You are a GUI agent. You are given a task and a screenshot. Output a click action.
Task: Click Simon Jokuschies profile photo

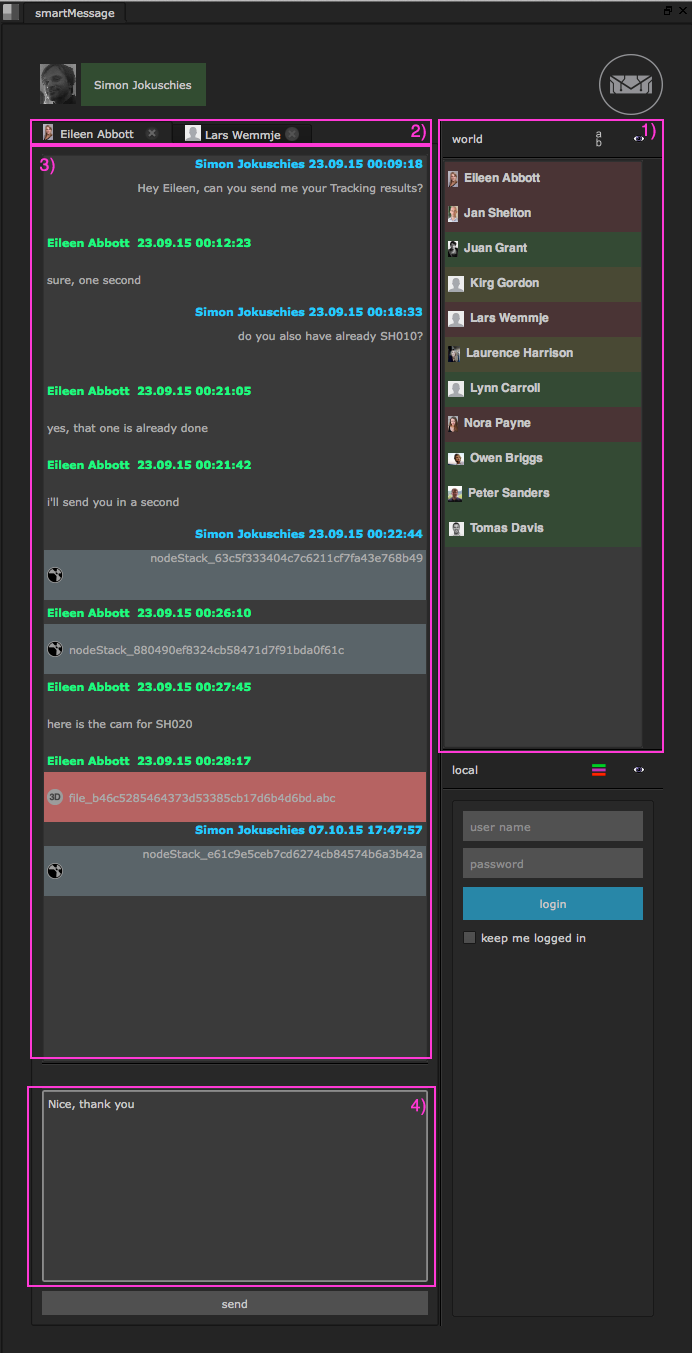pyautogui.click(x=58, y=85)
